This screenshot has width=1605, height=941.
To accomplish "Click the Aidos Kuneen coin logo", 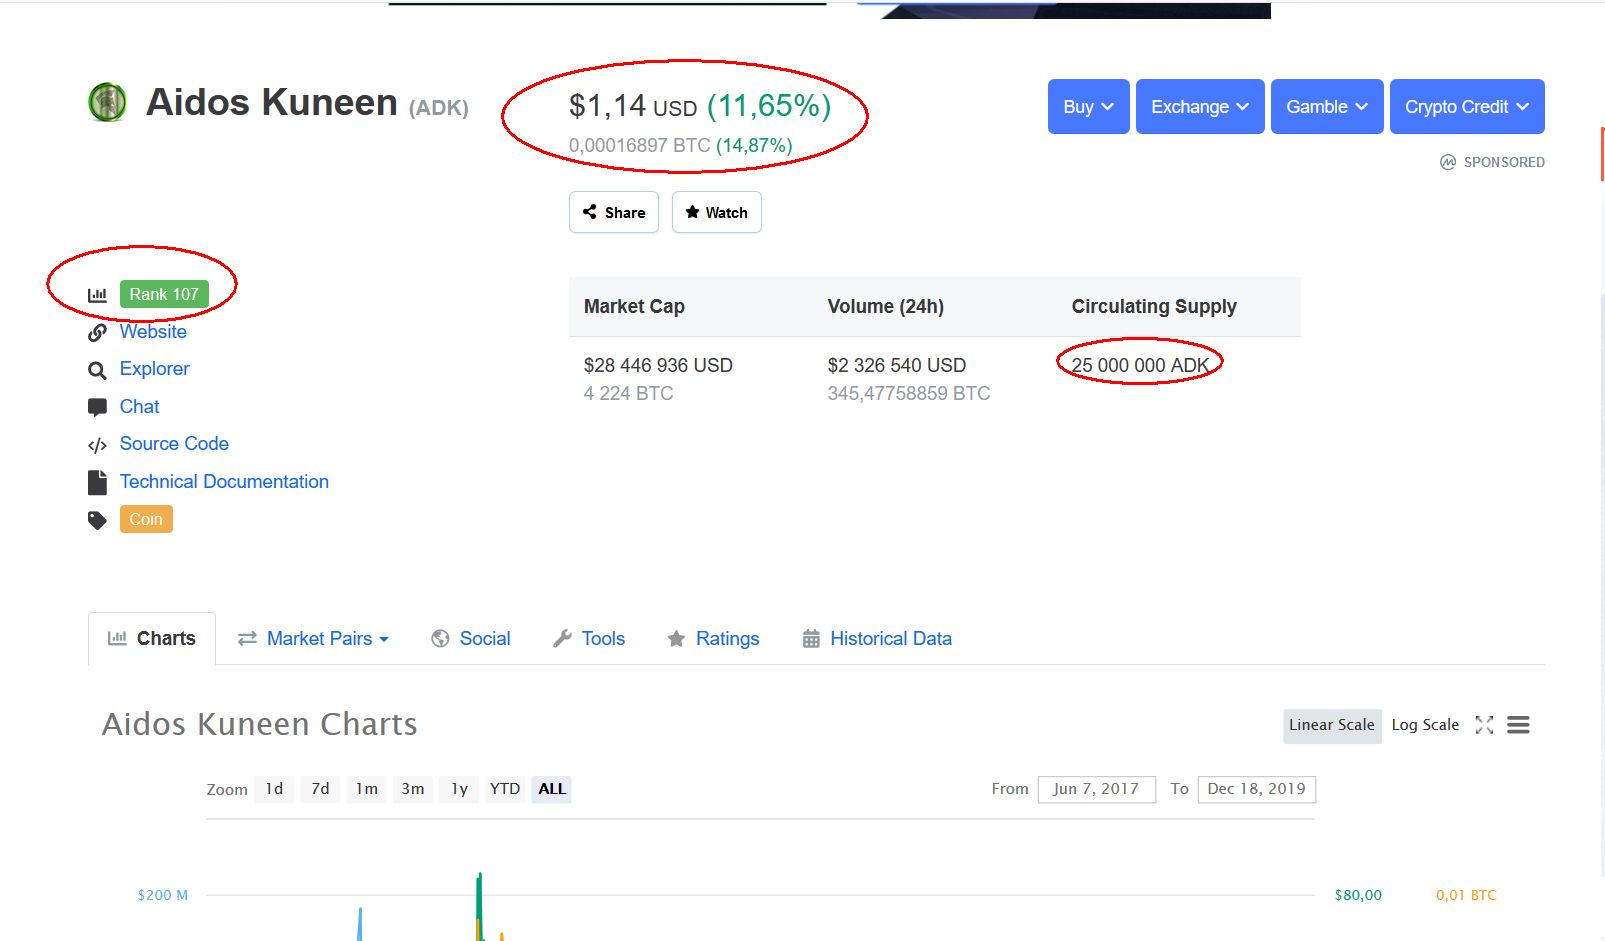I will pos(107,102).
